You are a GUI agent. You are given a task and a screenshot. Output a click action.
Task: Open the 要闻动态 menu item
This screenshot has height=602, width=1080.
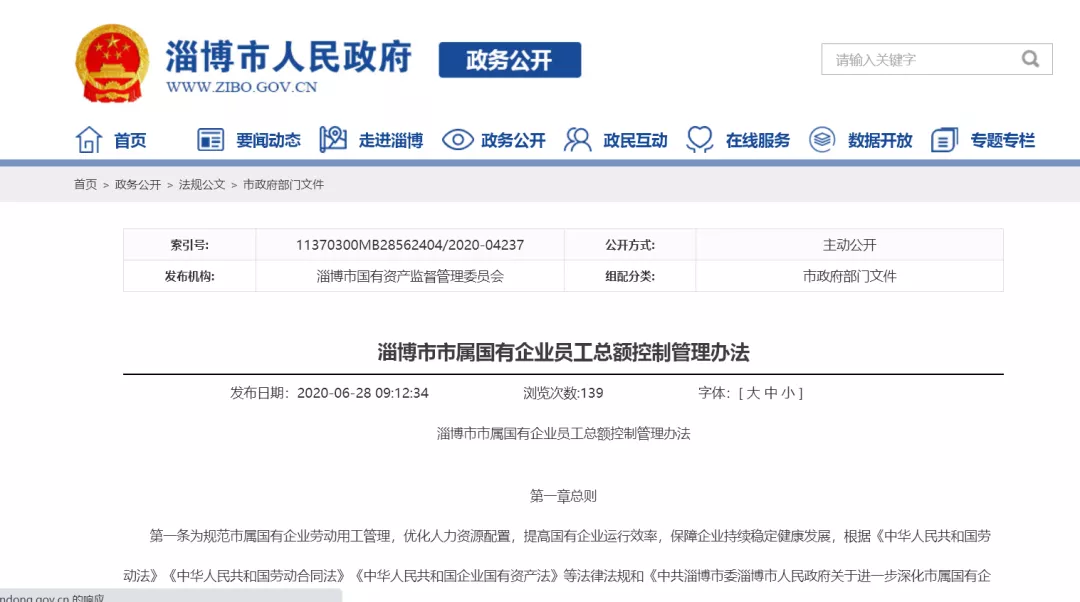[x=268, y=141]
